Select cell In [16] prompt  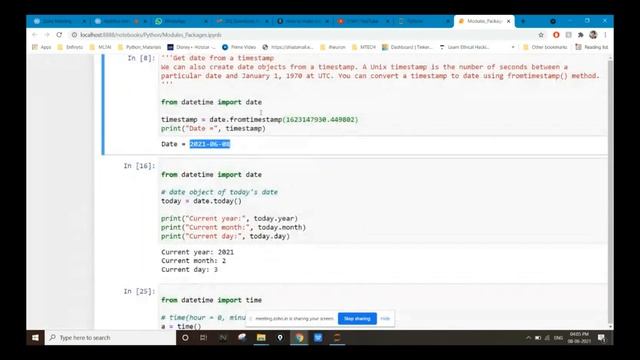coord(139,166)
